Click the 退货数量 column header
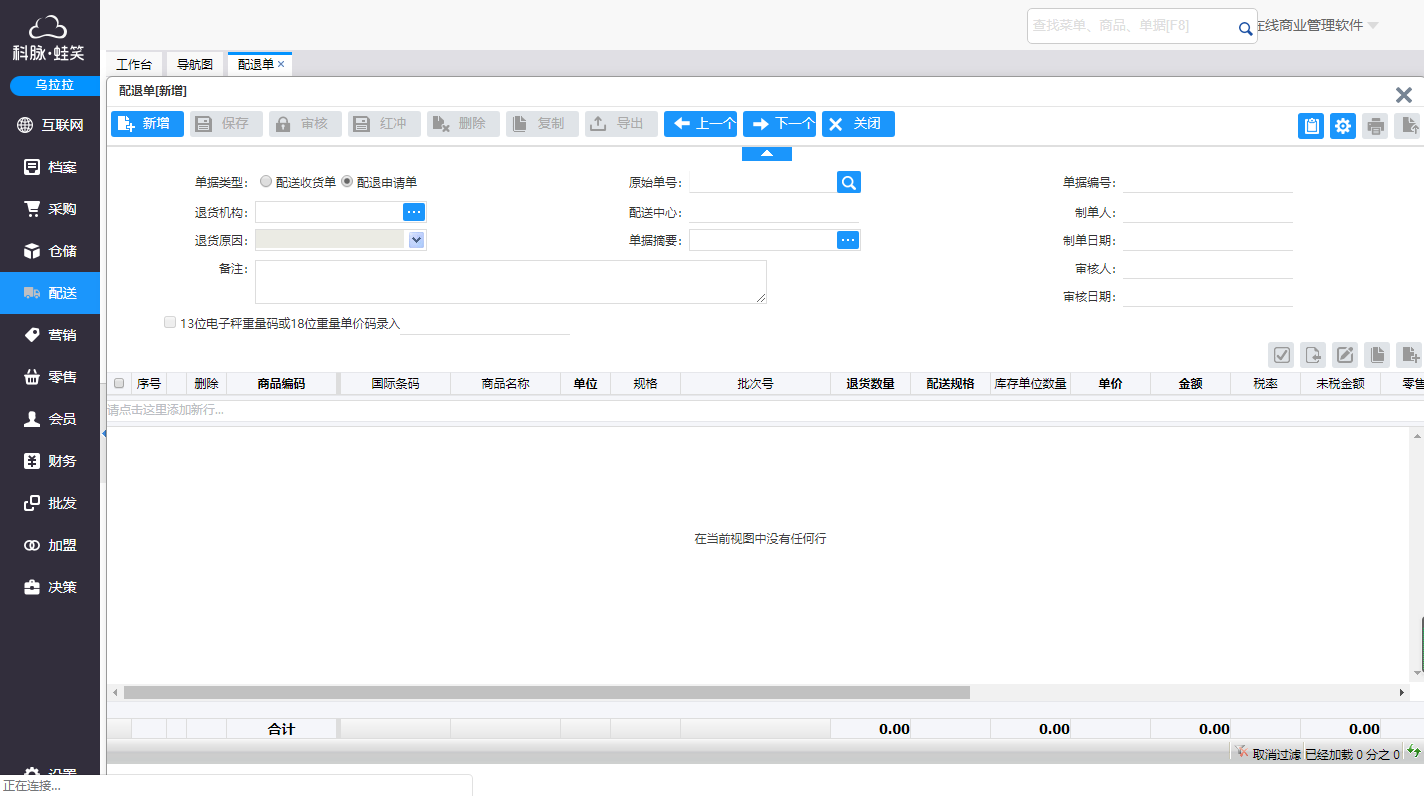This screenshot has width=1424, height=796. [870, 383]
